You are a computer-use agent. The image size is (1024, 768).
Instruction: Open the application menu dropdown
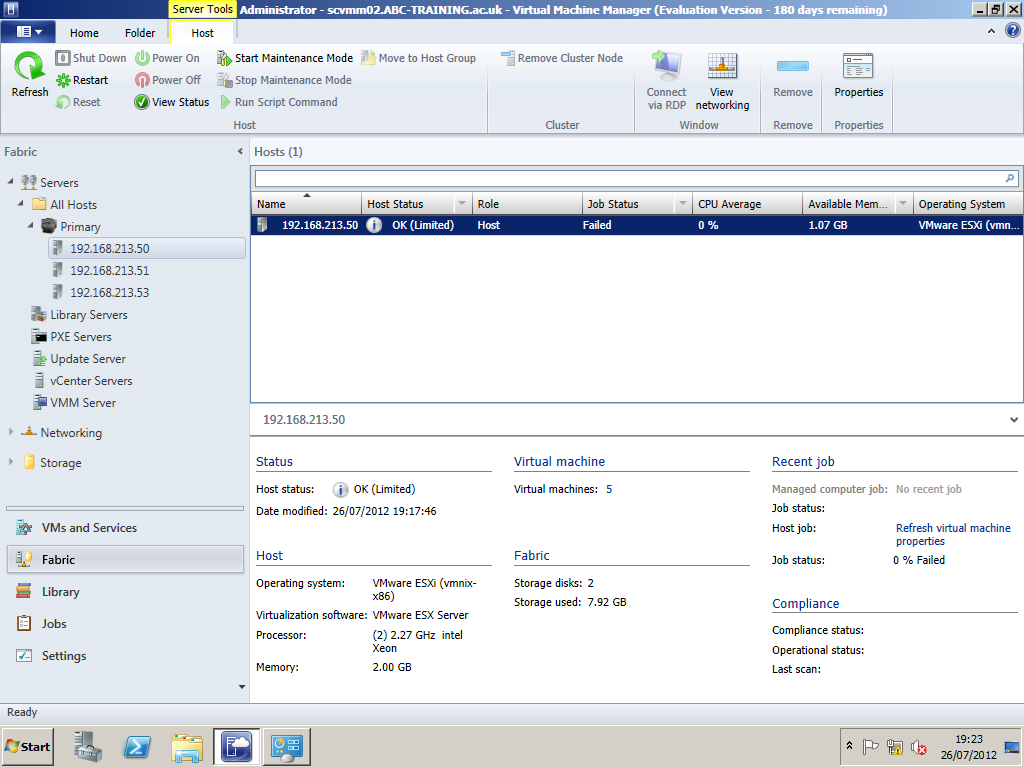27,31
